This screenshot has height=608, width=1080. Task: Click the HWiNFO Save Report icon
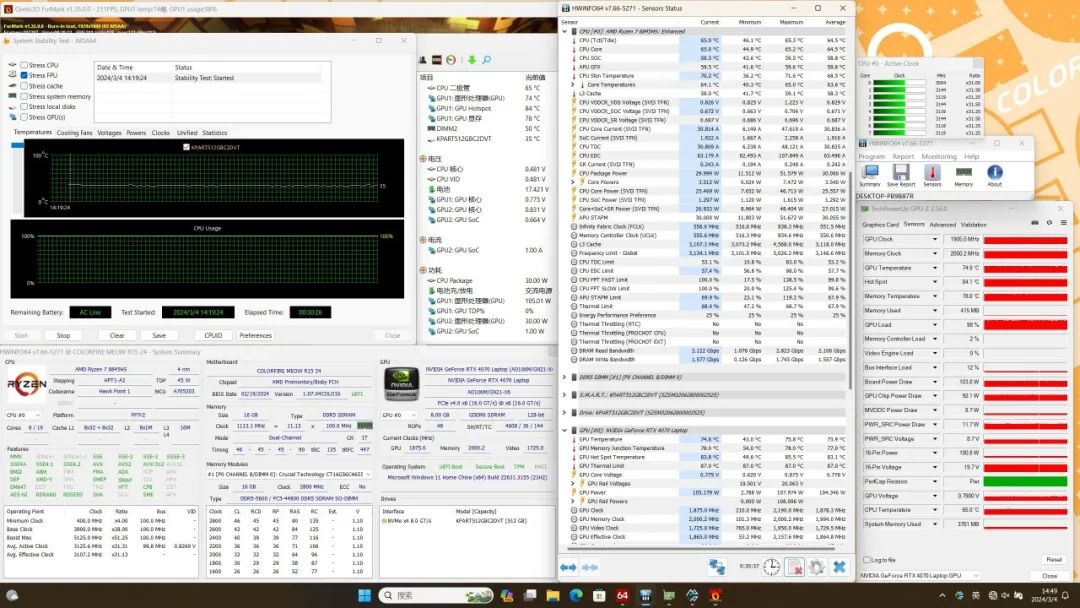pos(900,173)
